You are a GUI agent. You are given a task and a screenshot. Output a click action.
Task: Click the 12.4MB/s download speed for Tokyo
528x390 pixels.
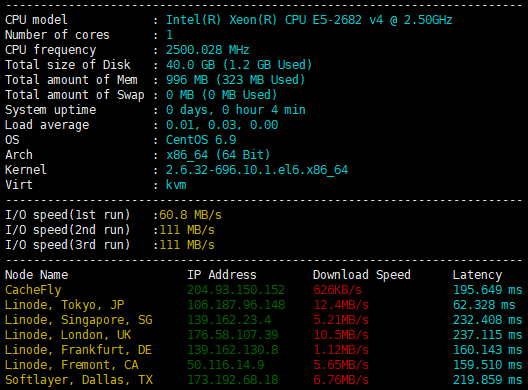341,305
